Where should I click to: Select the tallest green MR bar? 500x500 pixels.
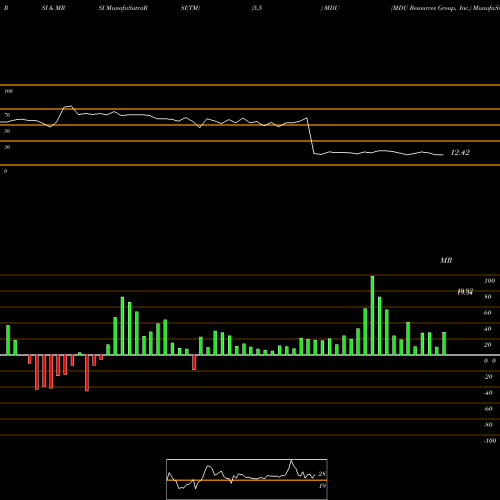click(372, 315)
